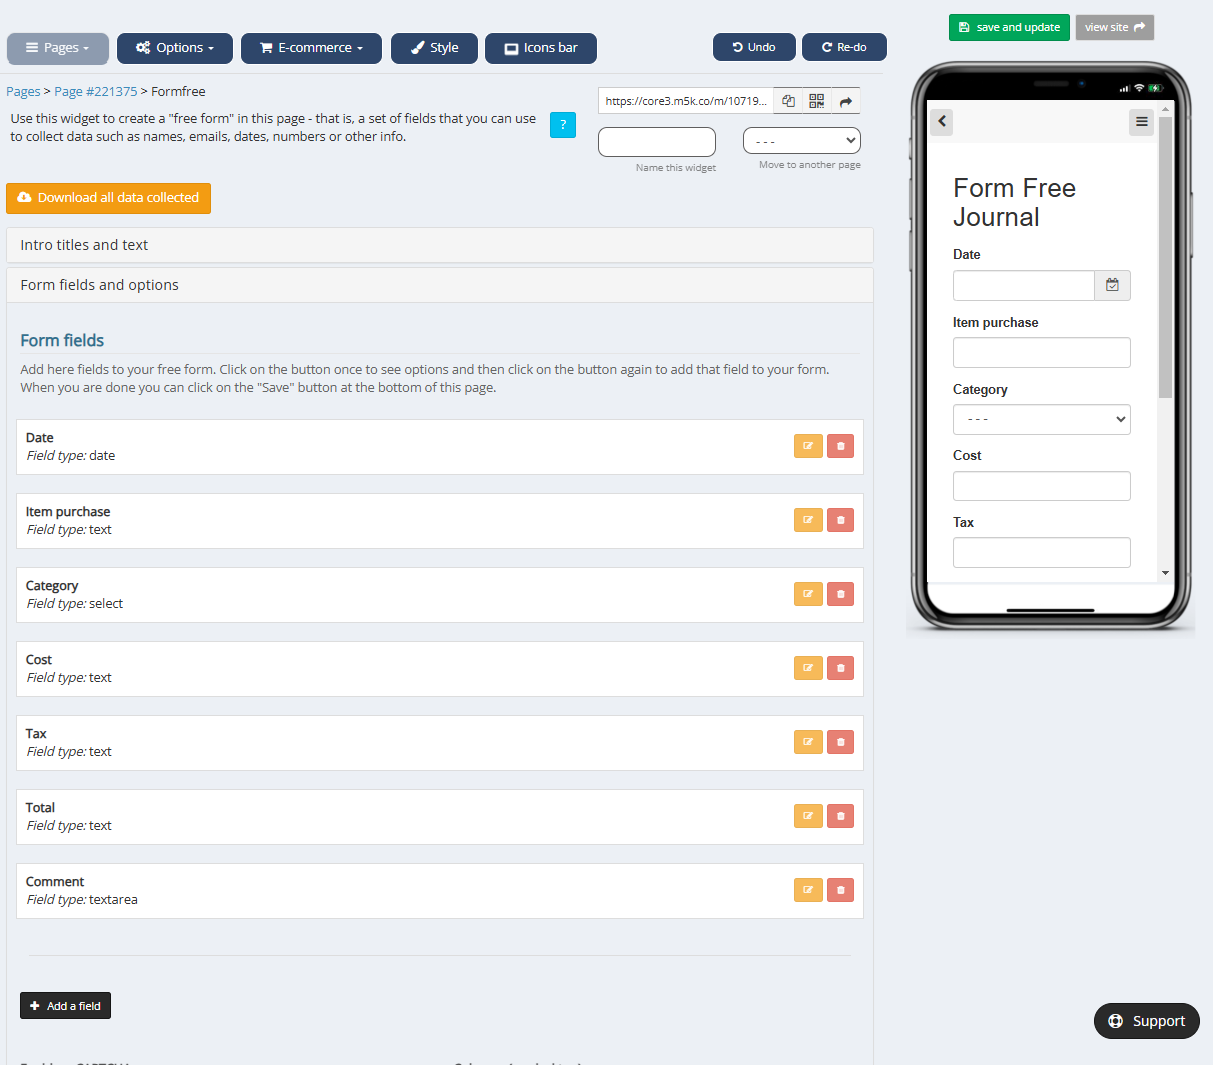
Task: Open the QR code for this page
Action: [816, 100]
